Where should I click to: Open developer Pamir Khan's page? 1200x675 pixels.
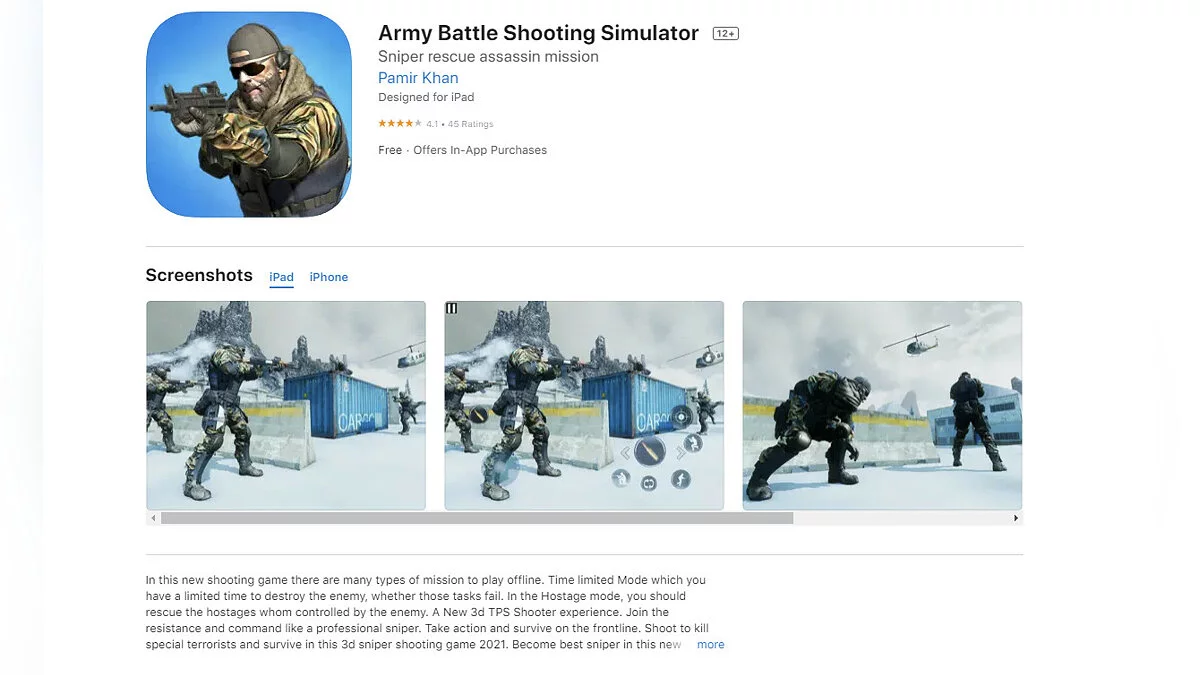click(x=418, y=78)
